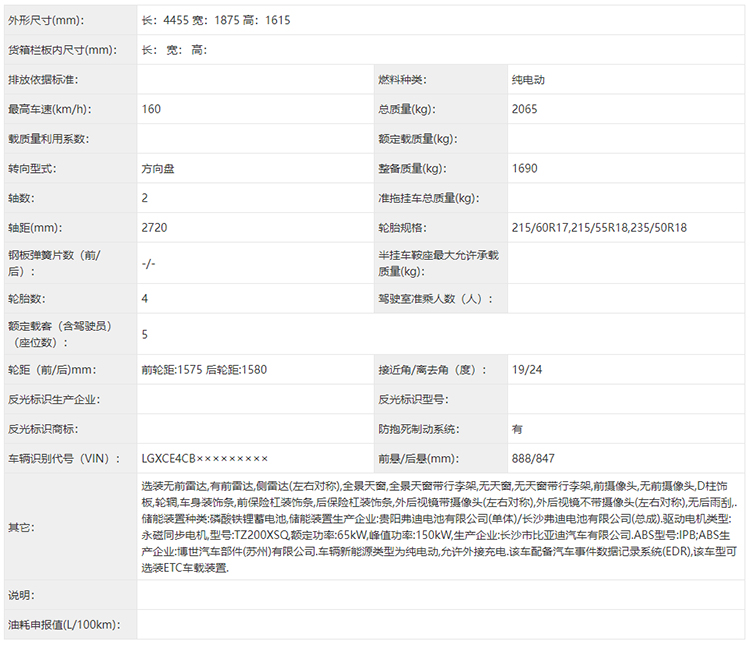Select the front/rear overhang value 888/847
Screen dimensions: 750x645
[532, 458]
